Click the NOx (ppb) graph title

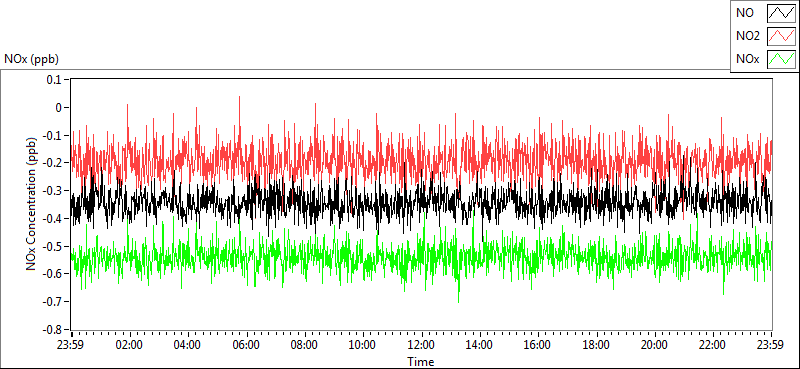click(32, 59)
